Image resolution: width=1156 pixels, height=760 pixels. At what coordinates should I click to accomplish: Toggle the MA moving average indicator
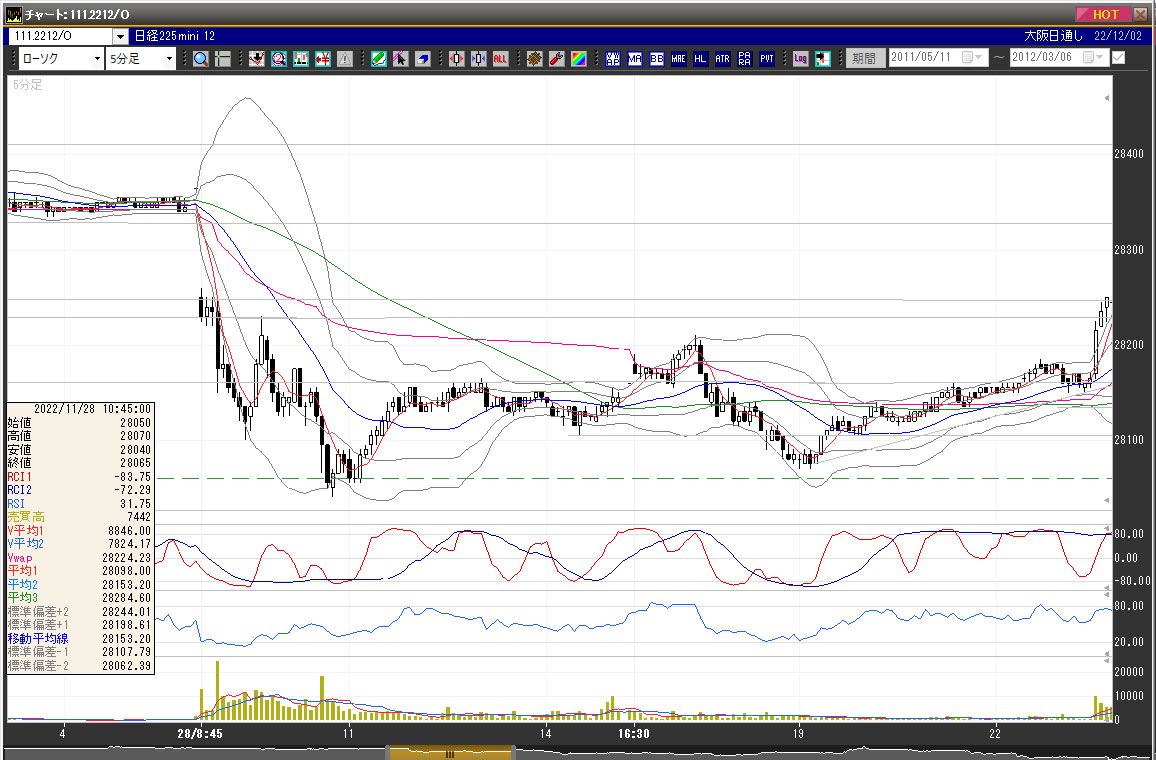coord(635,59)
